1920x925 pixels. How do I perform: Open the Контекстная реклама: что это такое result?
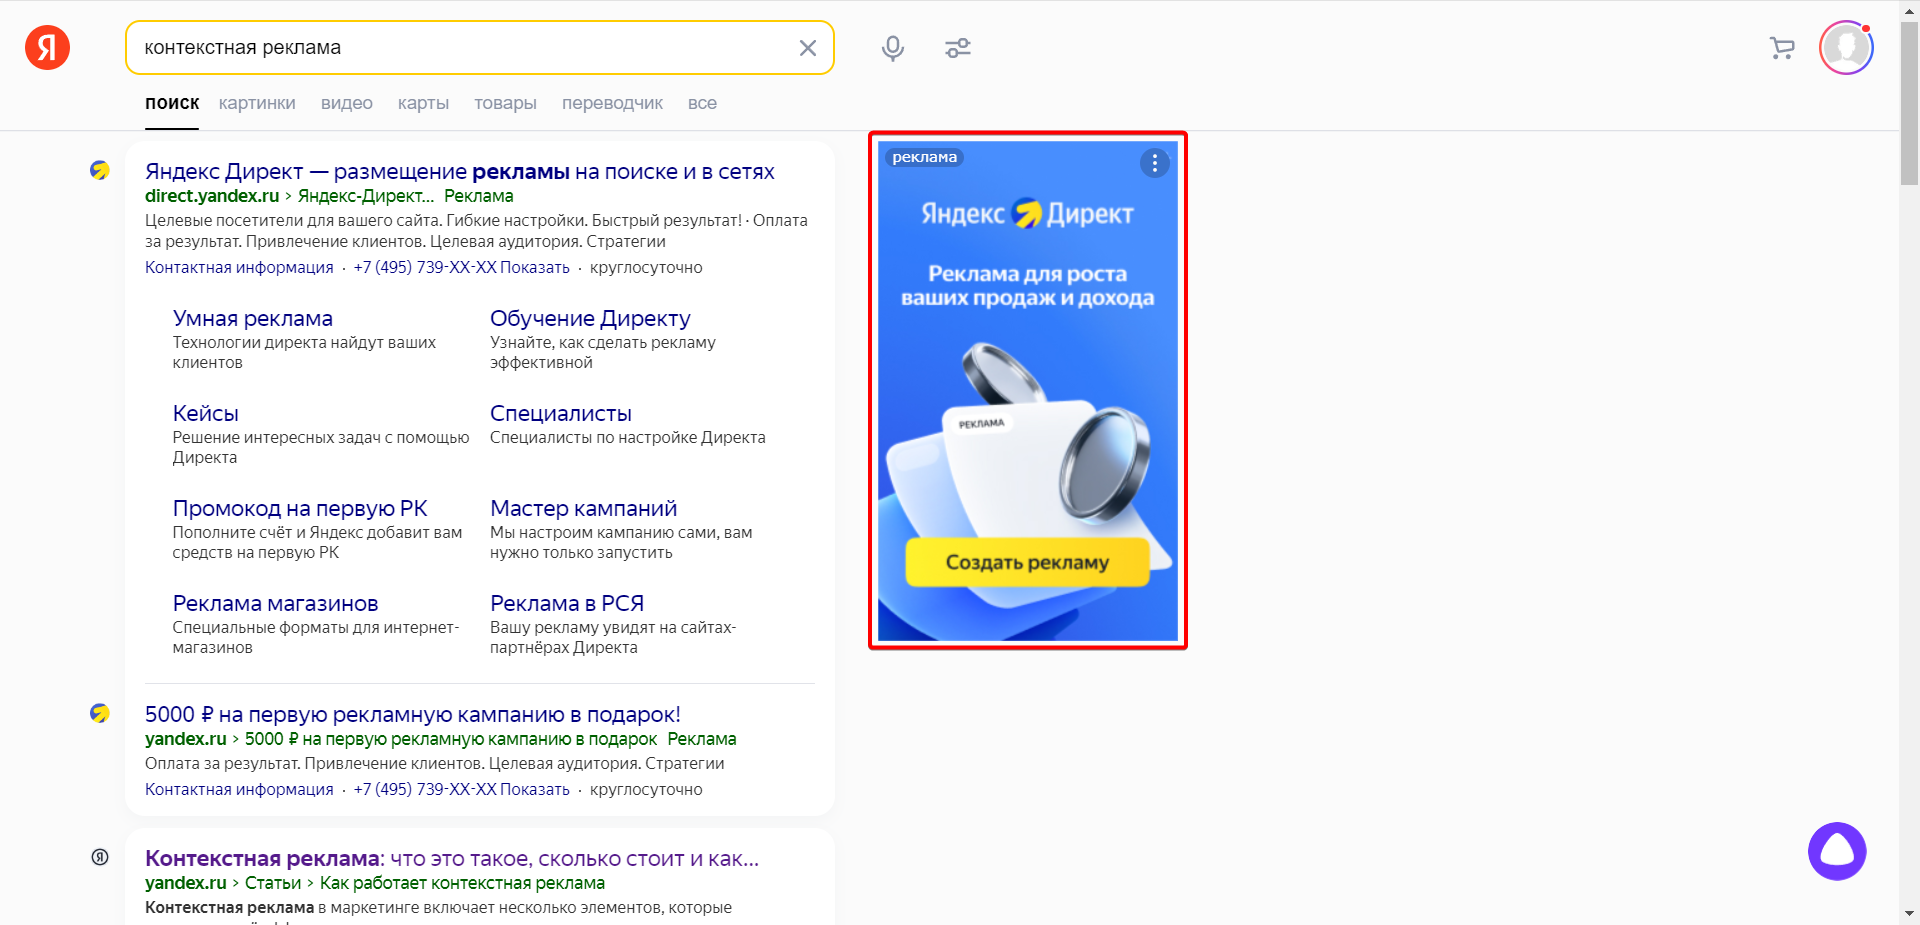pos(452,859)
